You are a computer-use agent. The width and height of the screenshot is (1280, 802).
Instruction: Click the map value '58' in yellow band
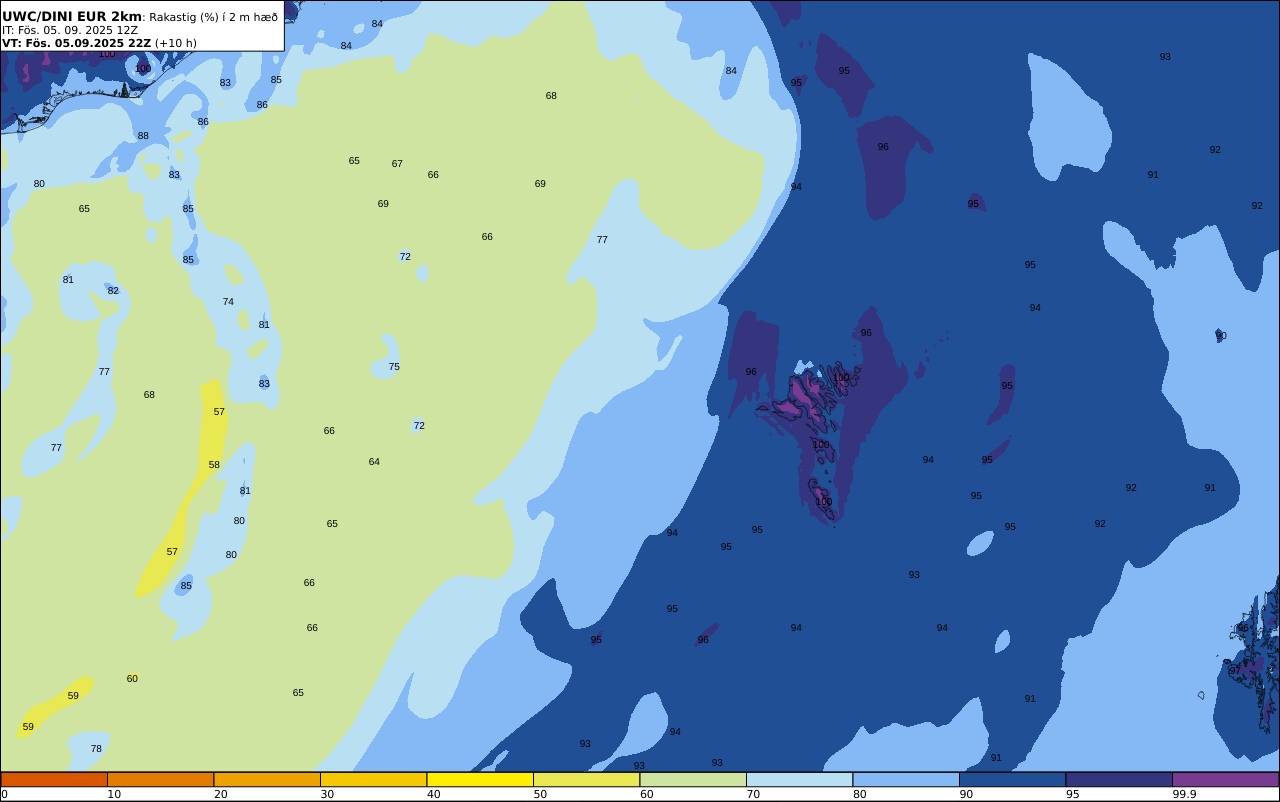(214, 465)
